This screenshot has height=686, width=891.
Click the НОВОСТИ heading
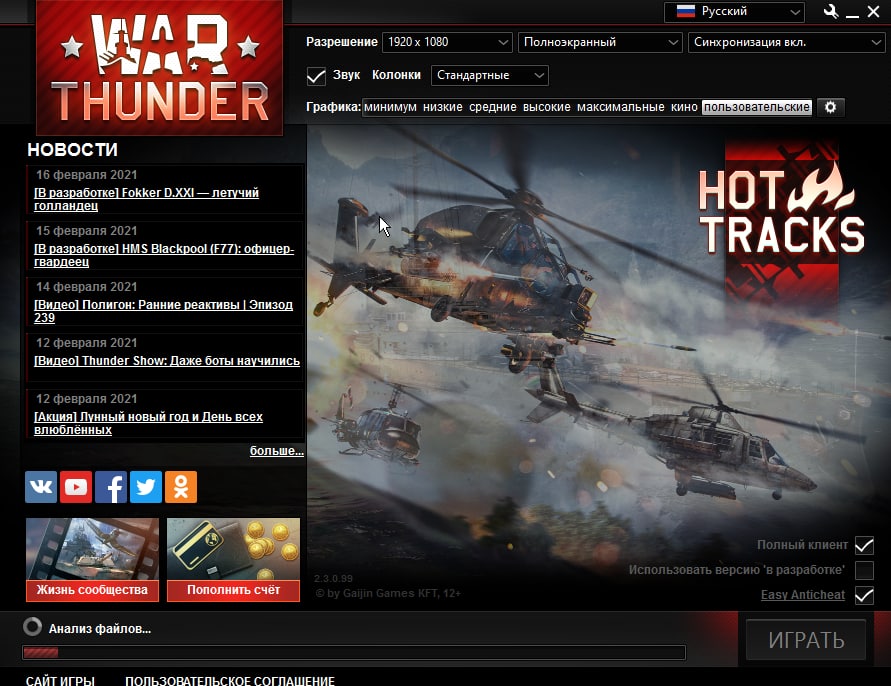point(73,149)
